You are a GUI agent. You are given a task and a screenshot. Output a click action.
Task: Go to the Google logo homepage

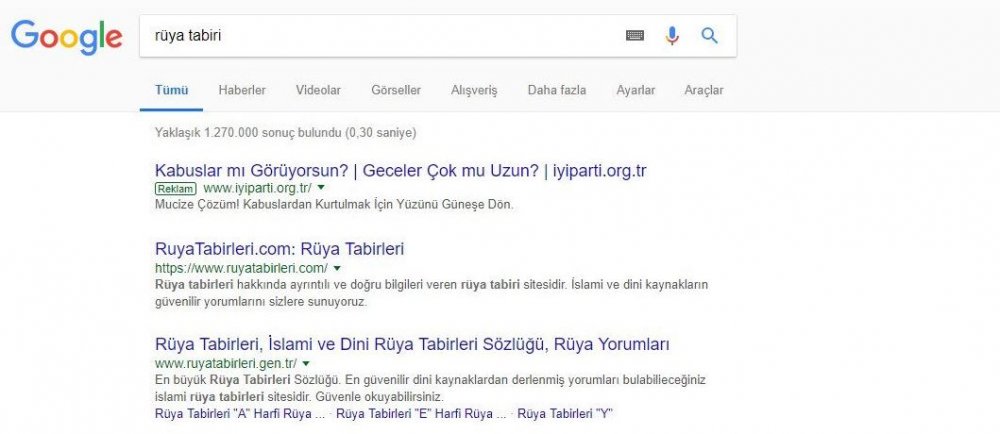[66, 37]
